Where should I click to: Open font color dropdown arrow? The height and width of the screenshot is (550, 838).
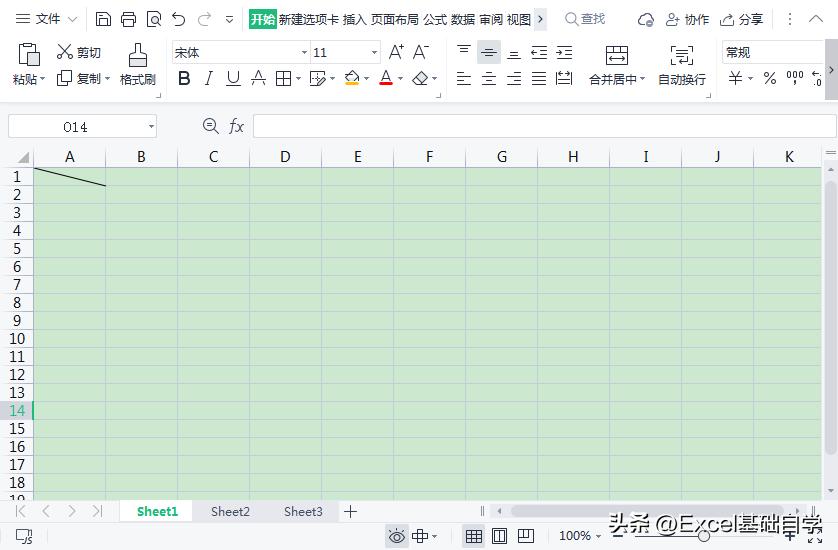pyautogui.click(x=401, y=79)
